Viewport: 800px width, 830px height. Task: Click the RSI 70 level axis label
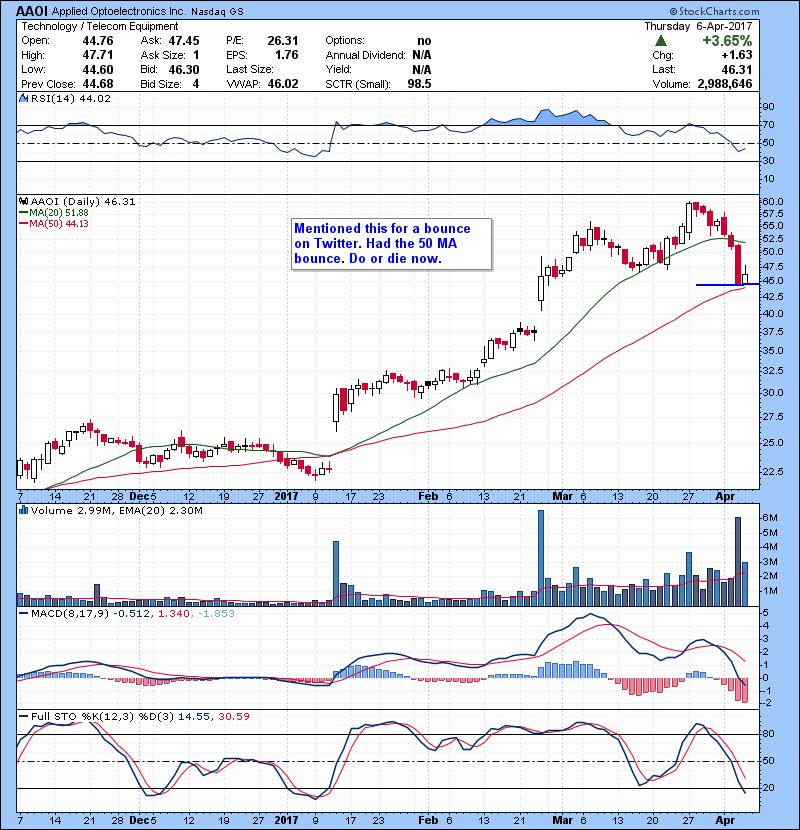coord(768,124)
